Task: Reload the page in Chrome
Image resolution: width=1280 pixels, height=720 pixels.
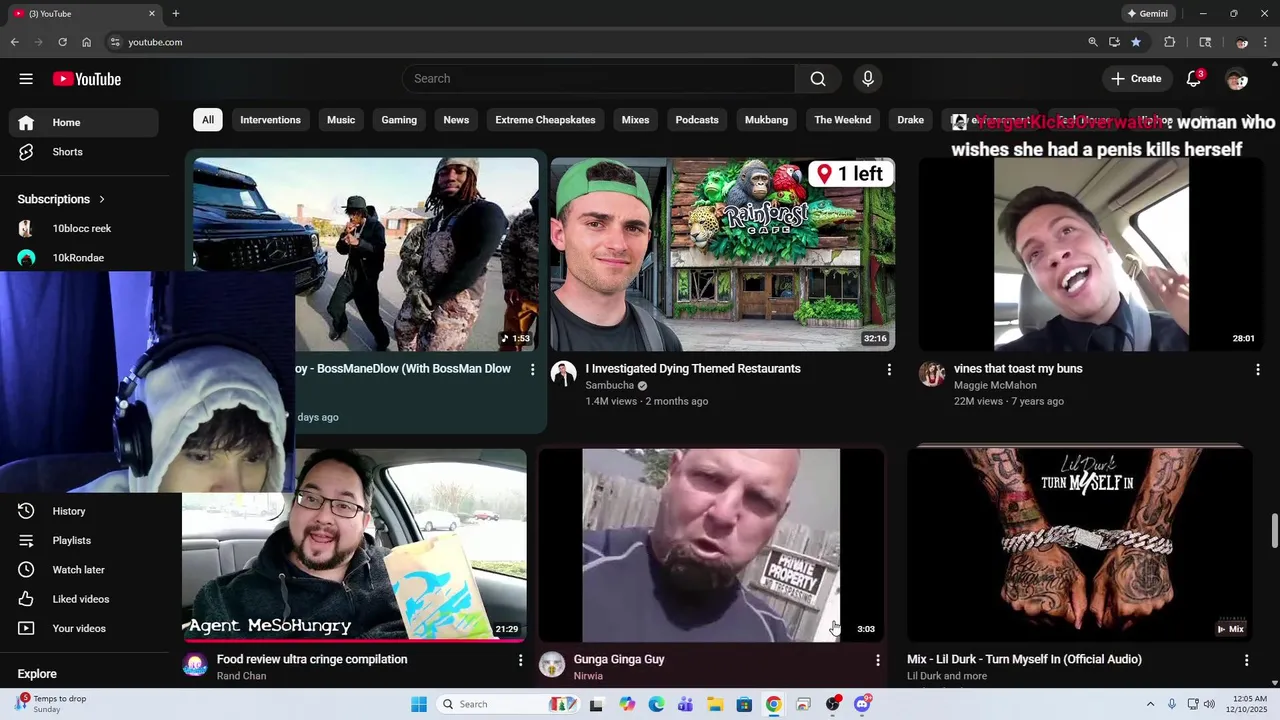Action: [62, 42]
